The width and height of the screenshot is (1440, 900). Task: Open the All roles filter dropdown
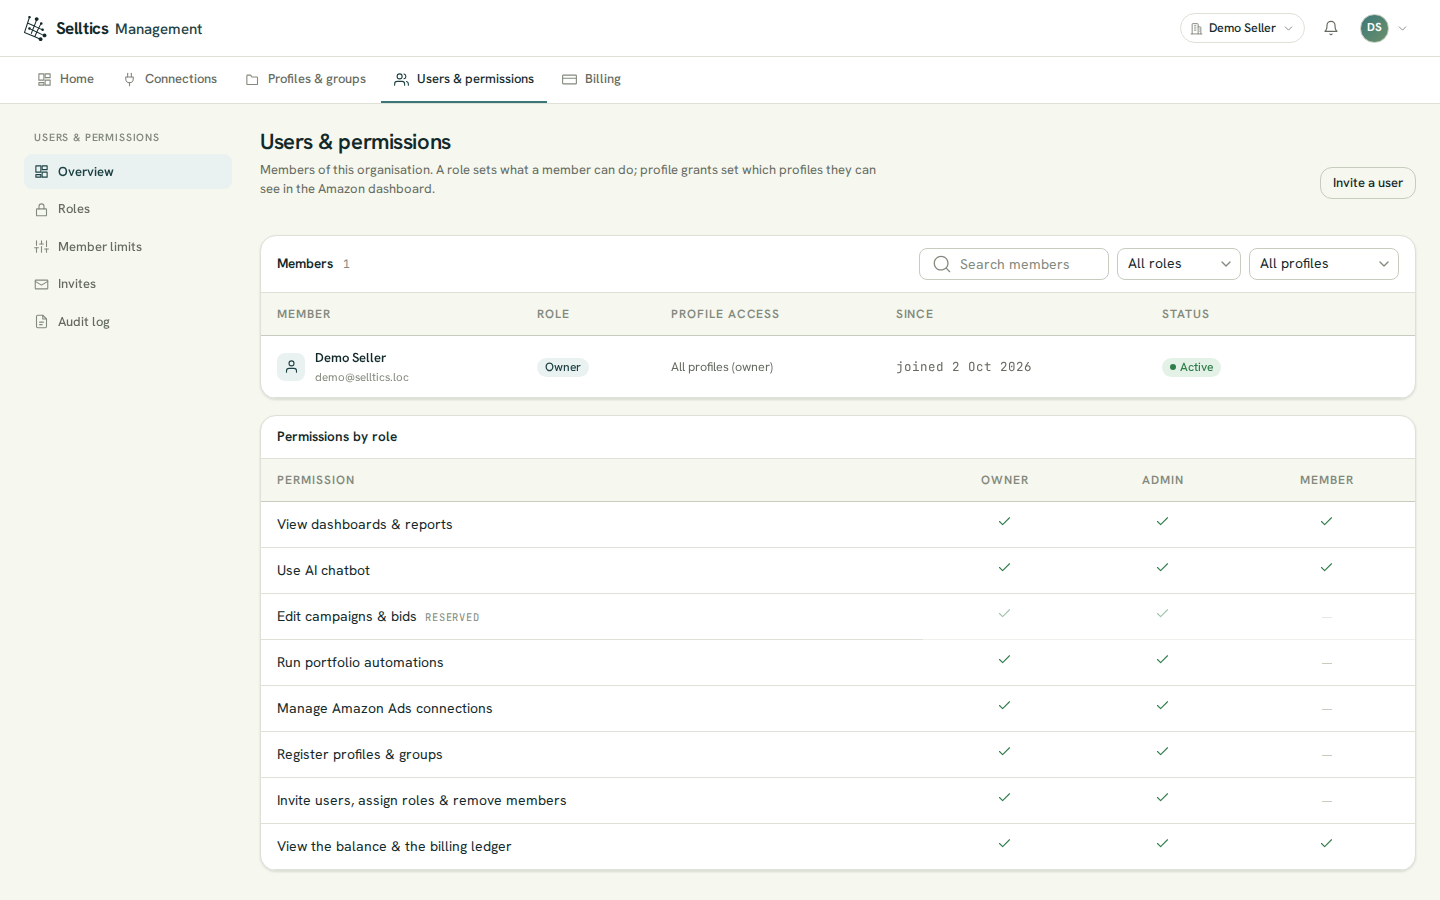[1179, 264]
